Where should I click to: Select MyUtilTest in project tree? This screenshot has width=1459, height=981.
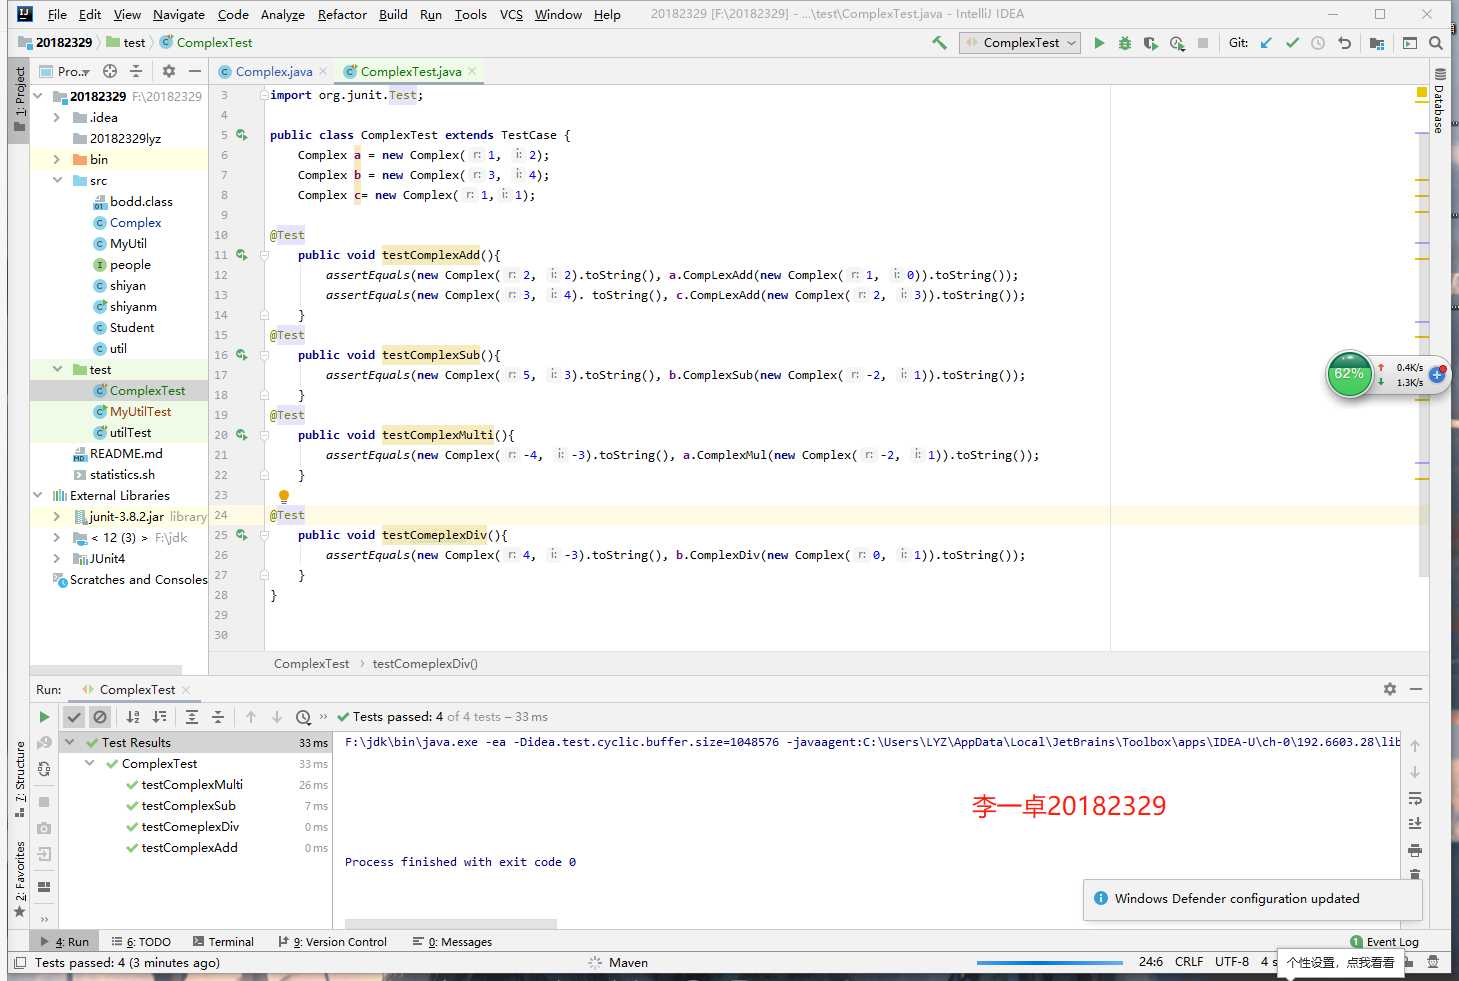click(140, 411)
